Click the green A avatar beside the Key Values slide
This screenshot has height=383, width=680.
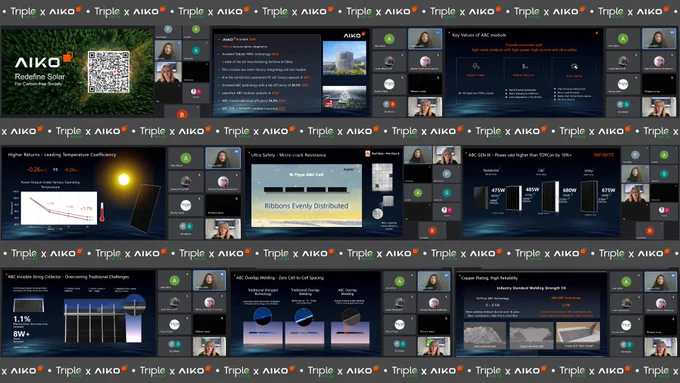(623, 39)
